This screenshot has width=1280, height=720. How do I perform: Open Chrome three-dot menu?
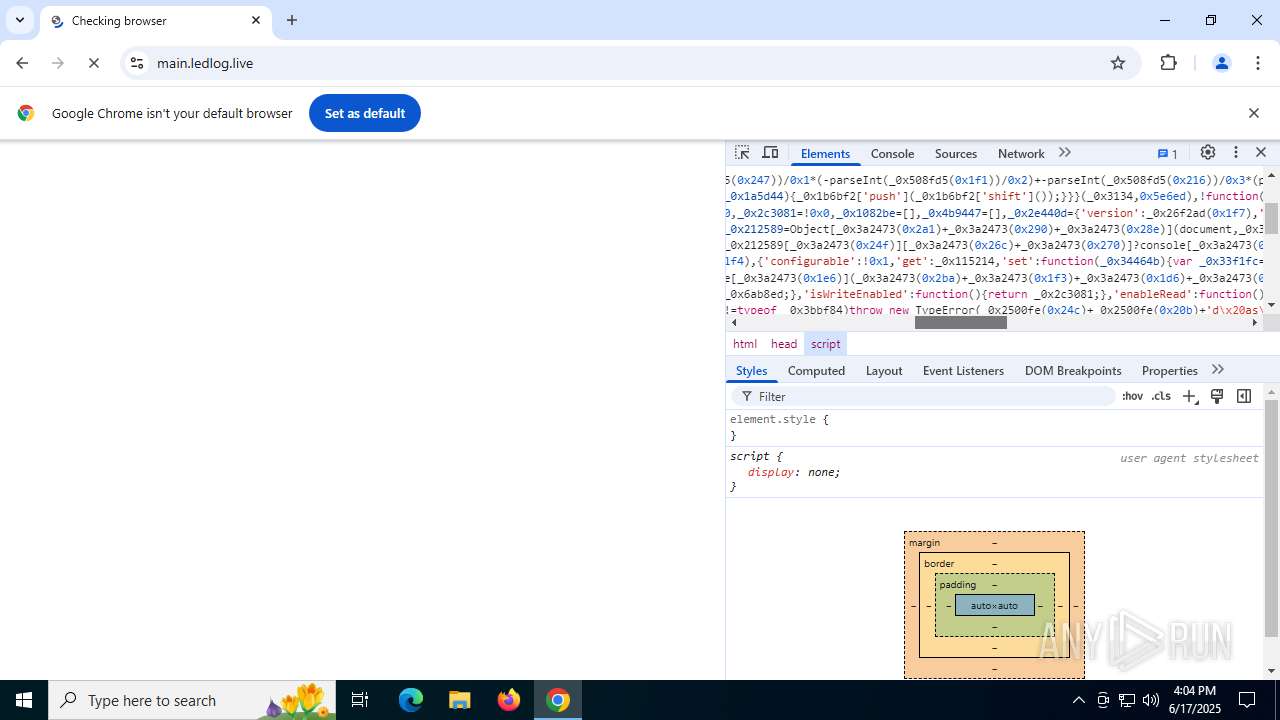coord(1258,63)
